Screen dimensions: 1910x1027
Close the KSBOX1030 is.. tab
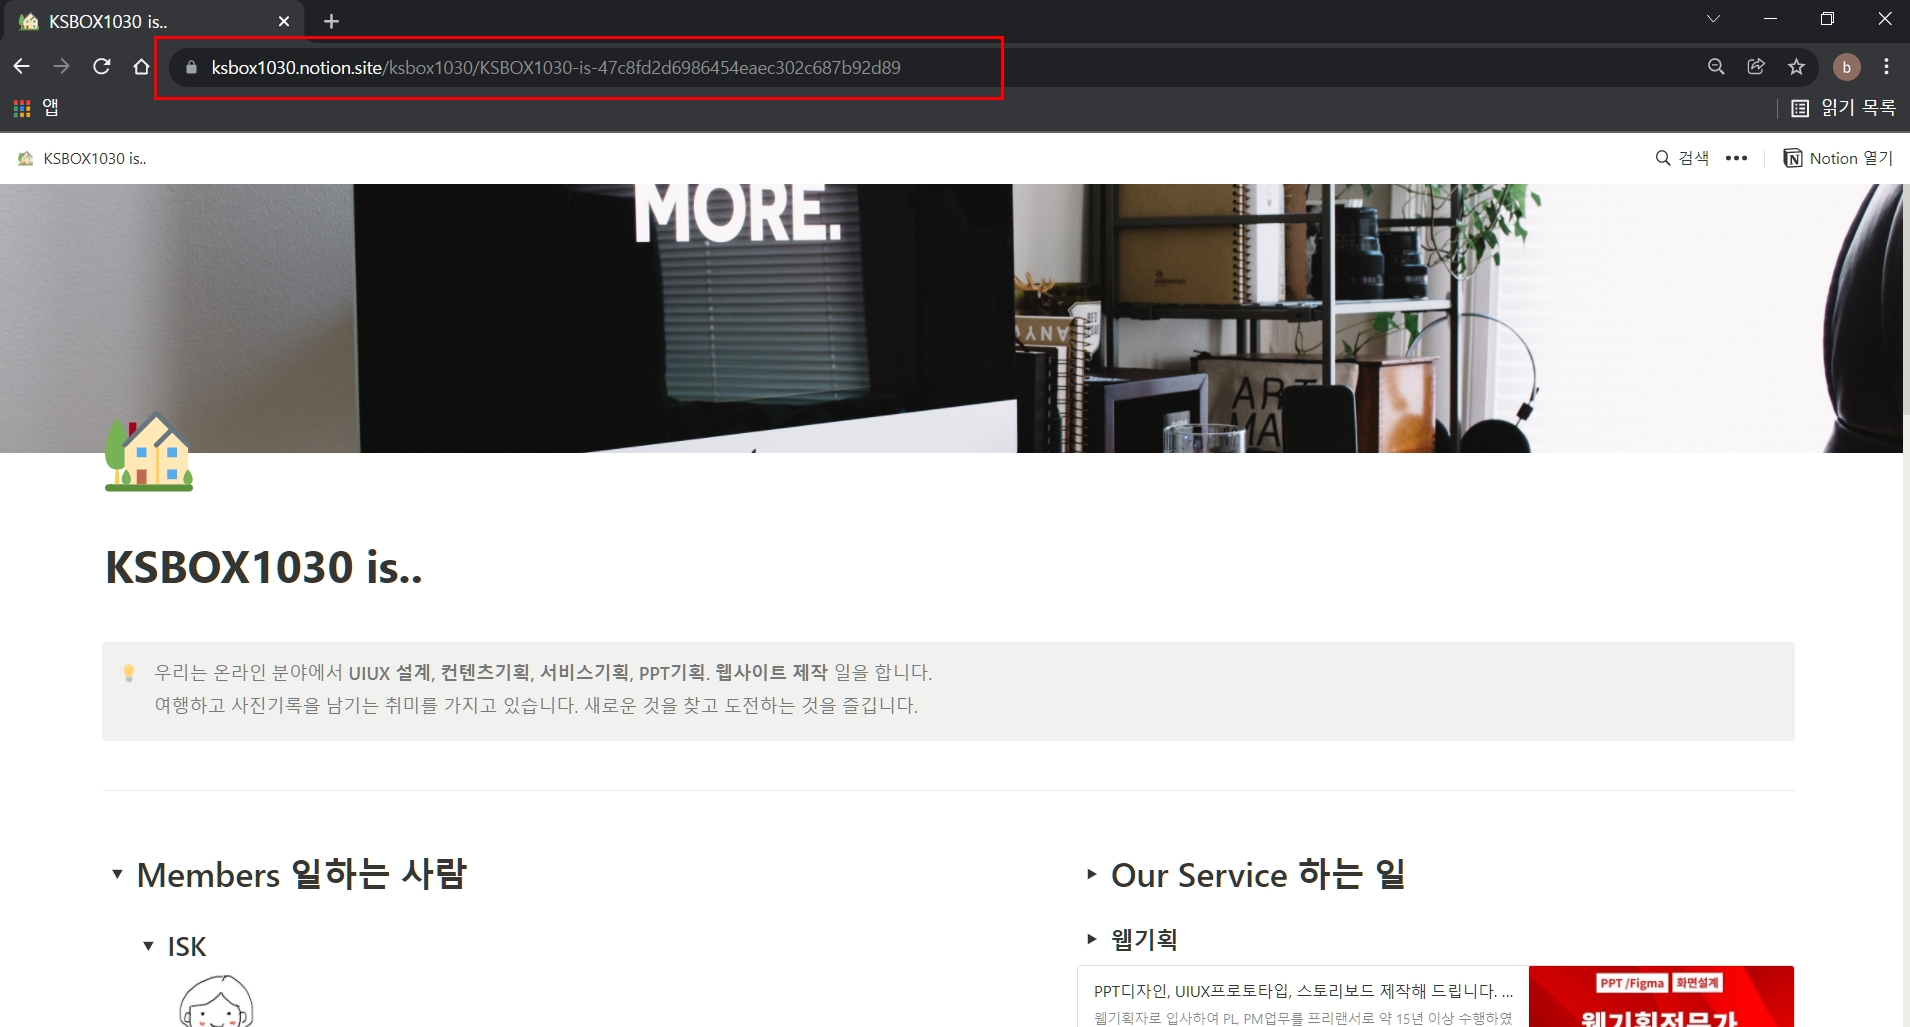click(x=284, y=21)
